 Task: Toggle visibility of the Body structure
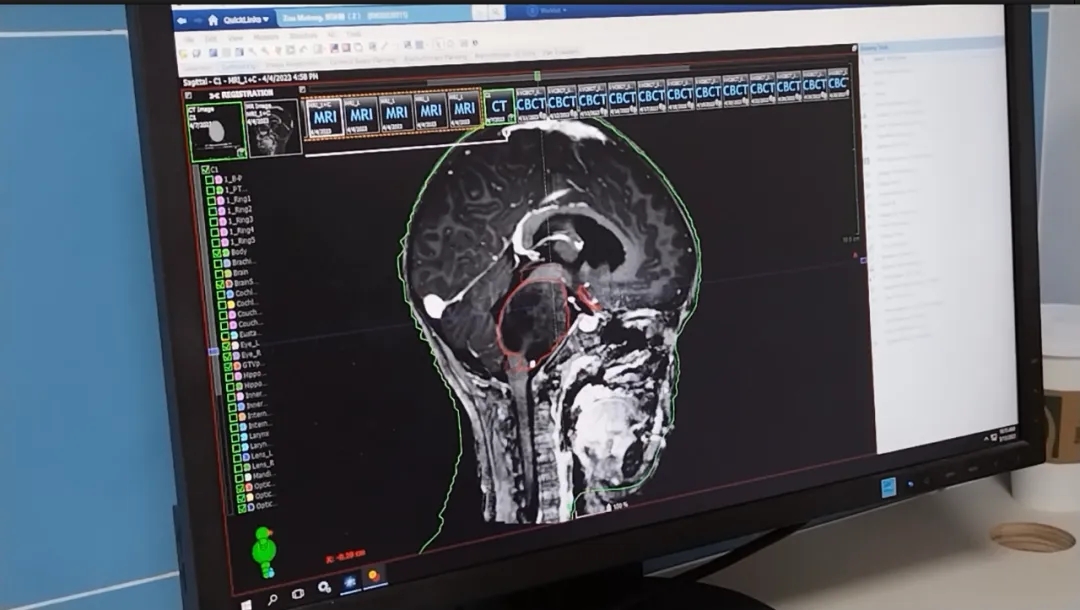[x=217, y=252]
